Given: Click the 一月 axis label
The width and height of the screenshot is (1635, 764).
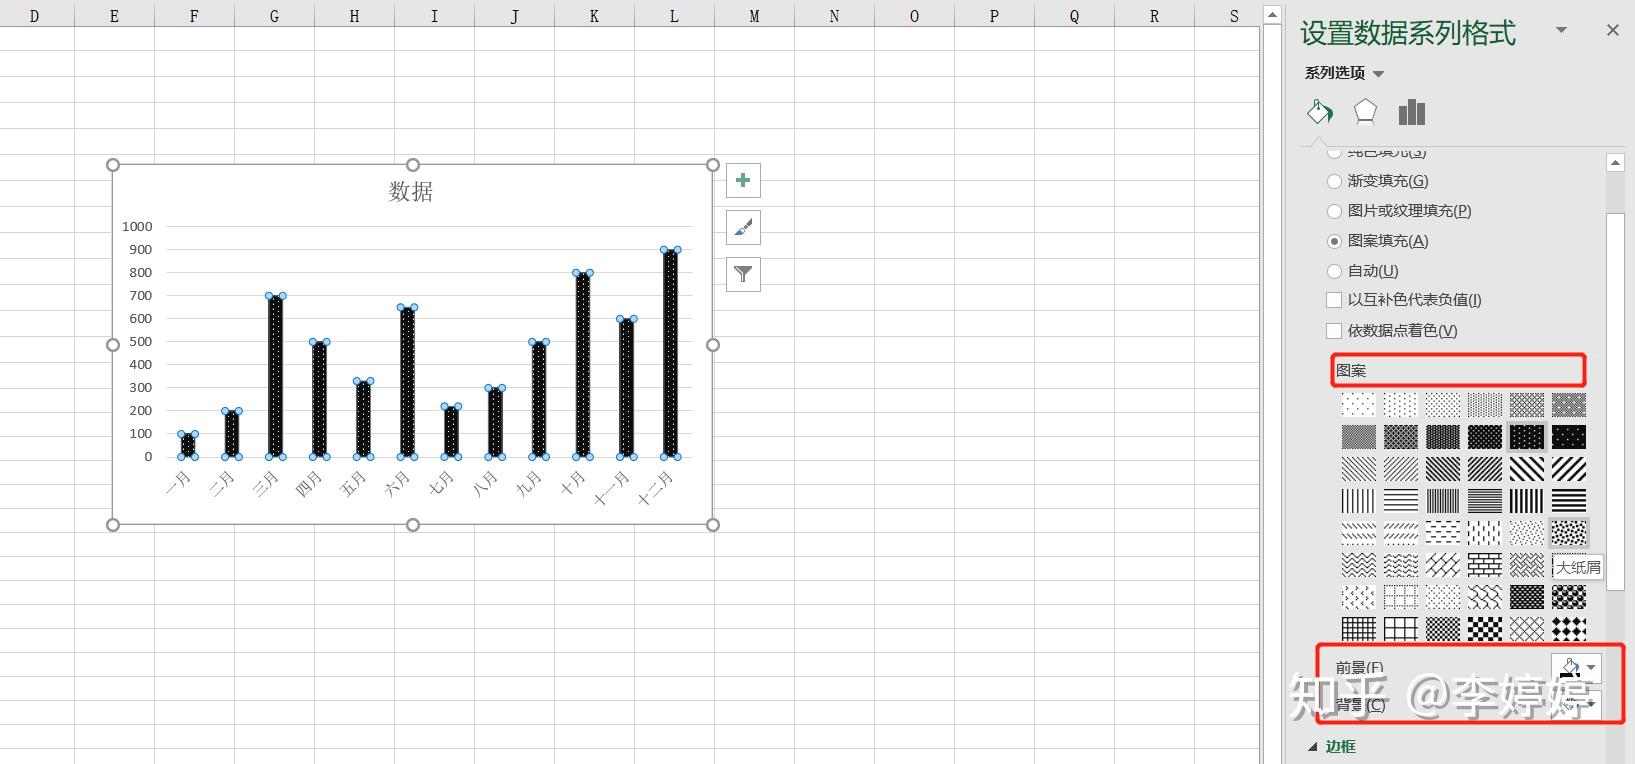Looking at the screenshot, I should (x=178, y=485).
